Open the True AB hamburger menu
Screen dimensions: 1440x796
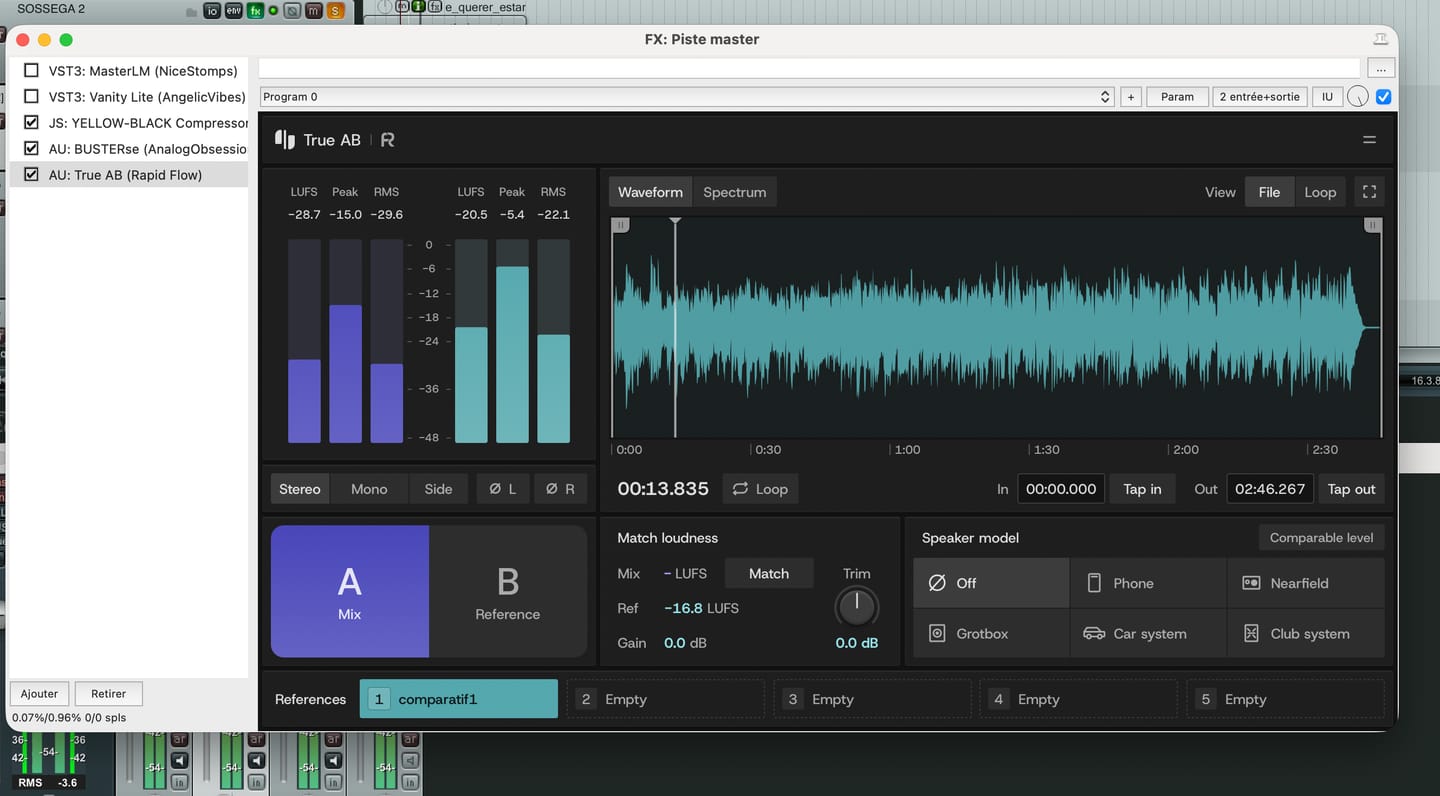(x=1369, y=140)
